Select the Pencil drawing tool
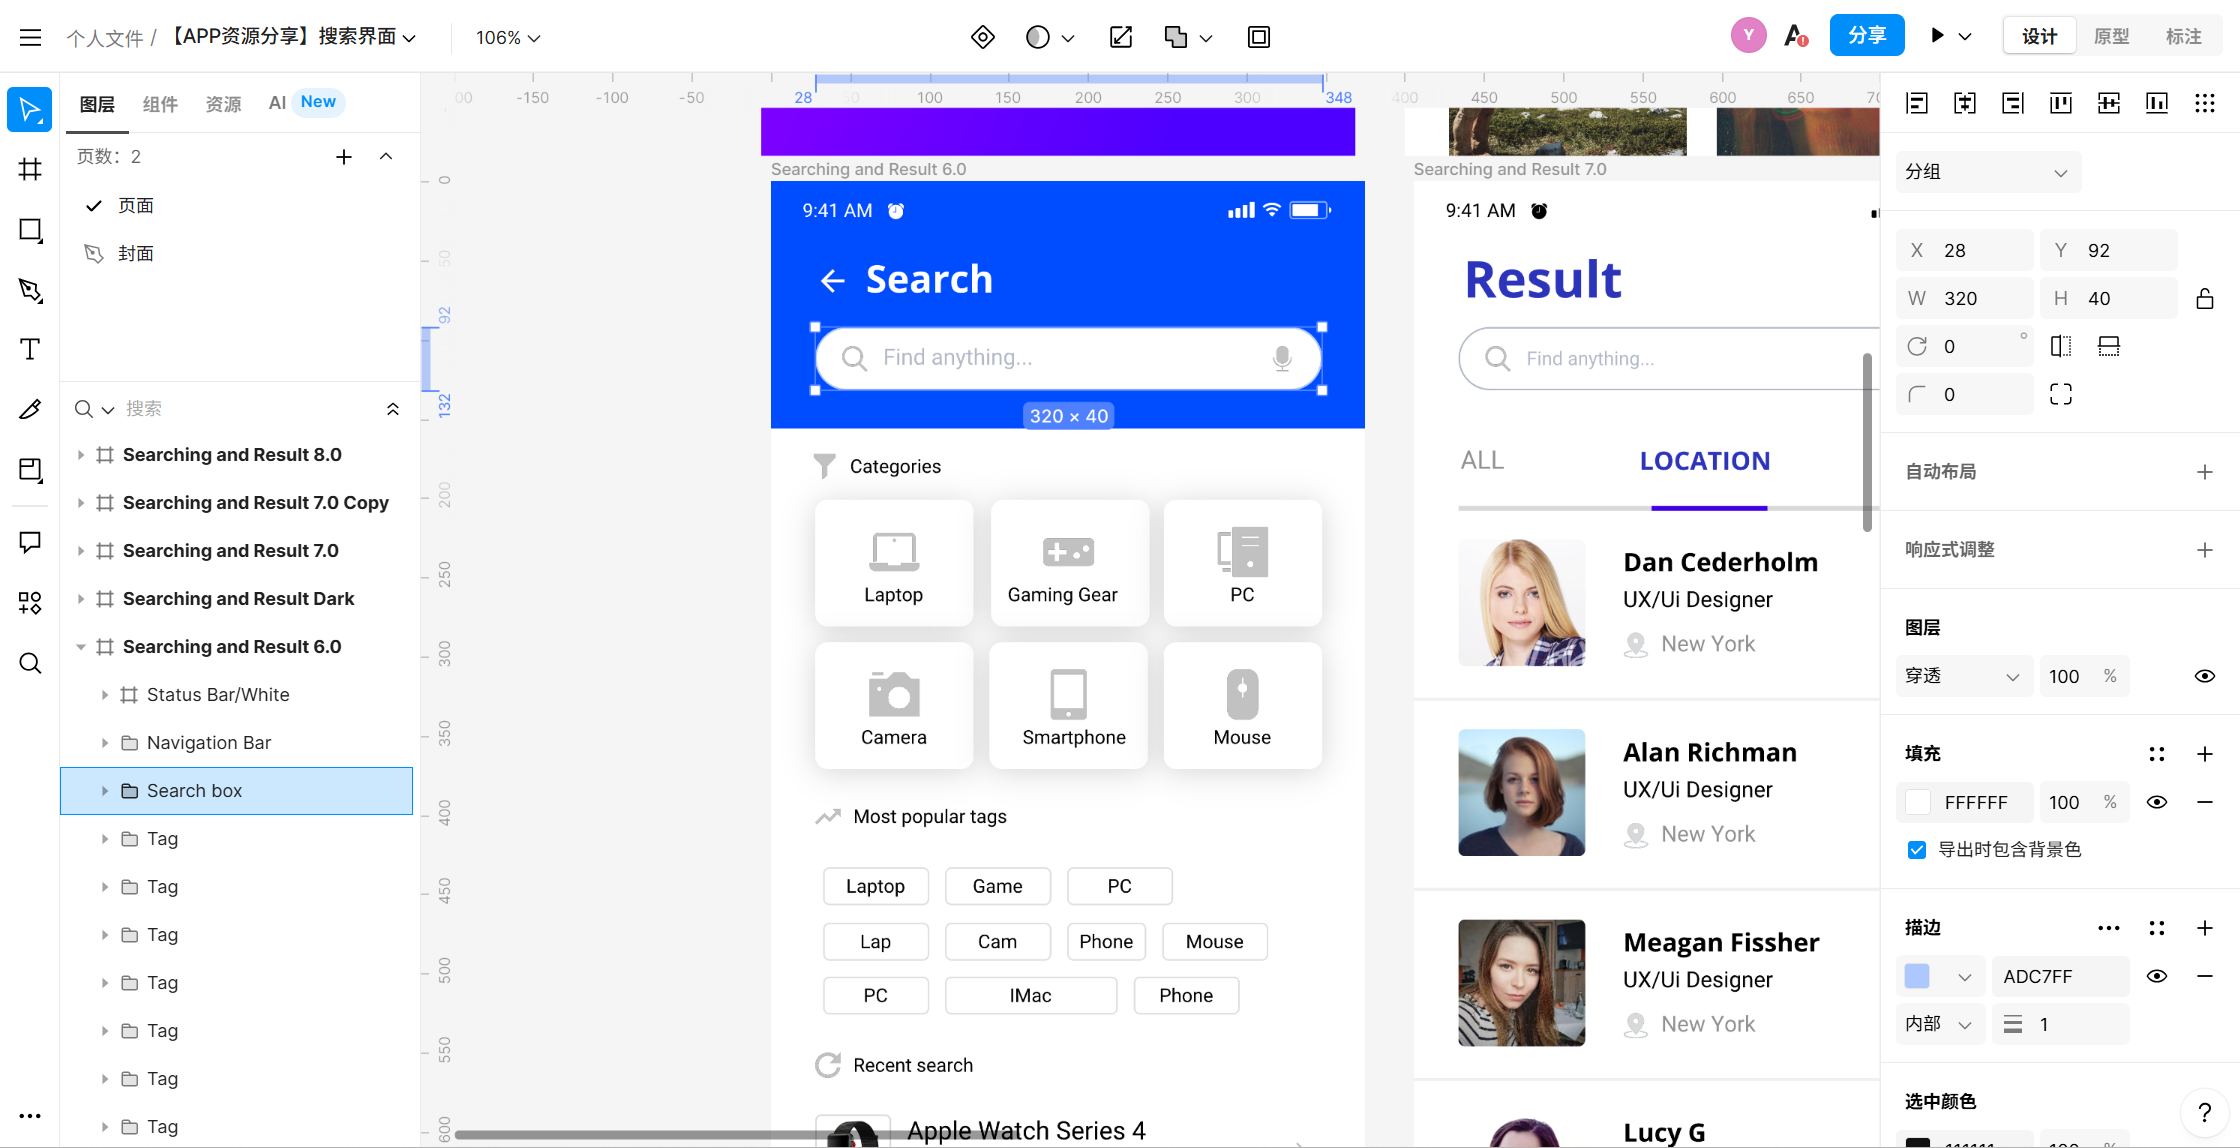The height and width of the screenshot is (1148, 2240). pos(30,409)
